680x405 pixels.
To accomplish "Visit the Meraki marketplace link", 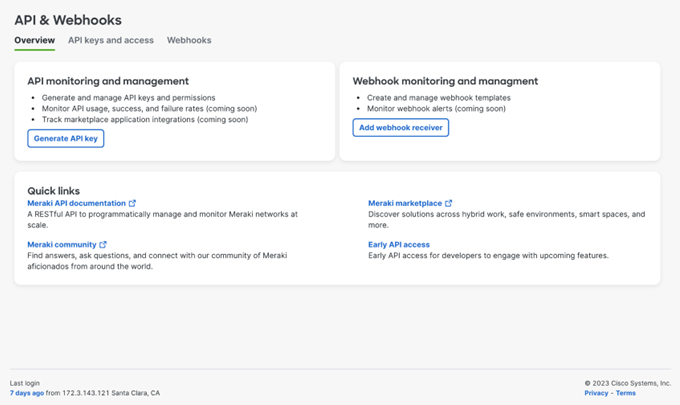I will click(404, 203).
